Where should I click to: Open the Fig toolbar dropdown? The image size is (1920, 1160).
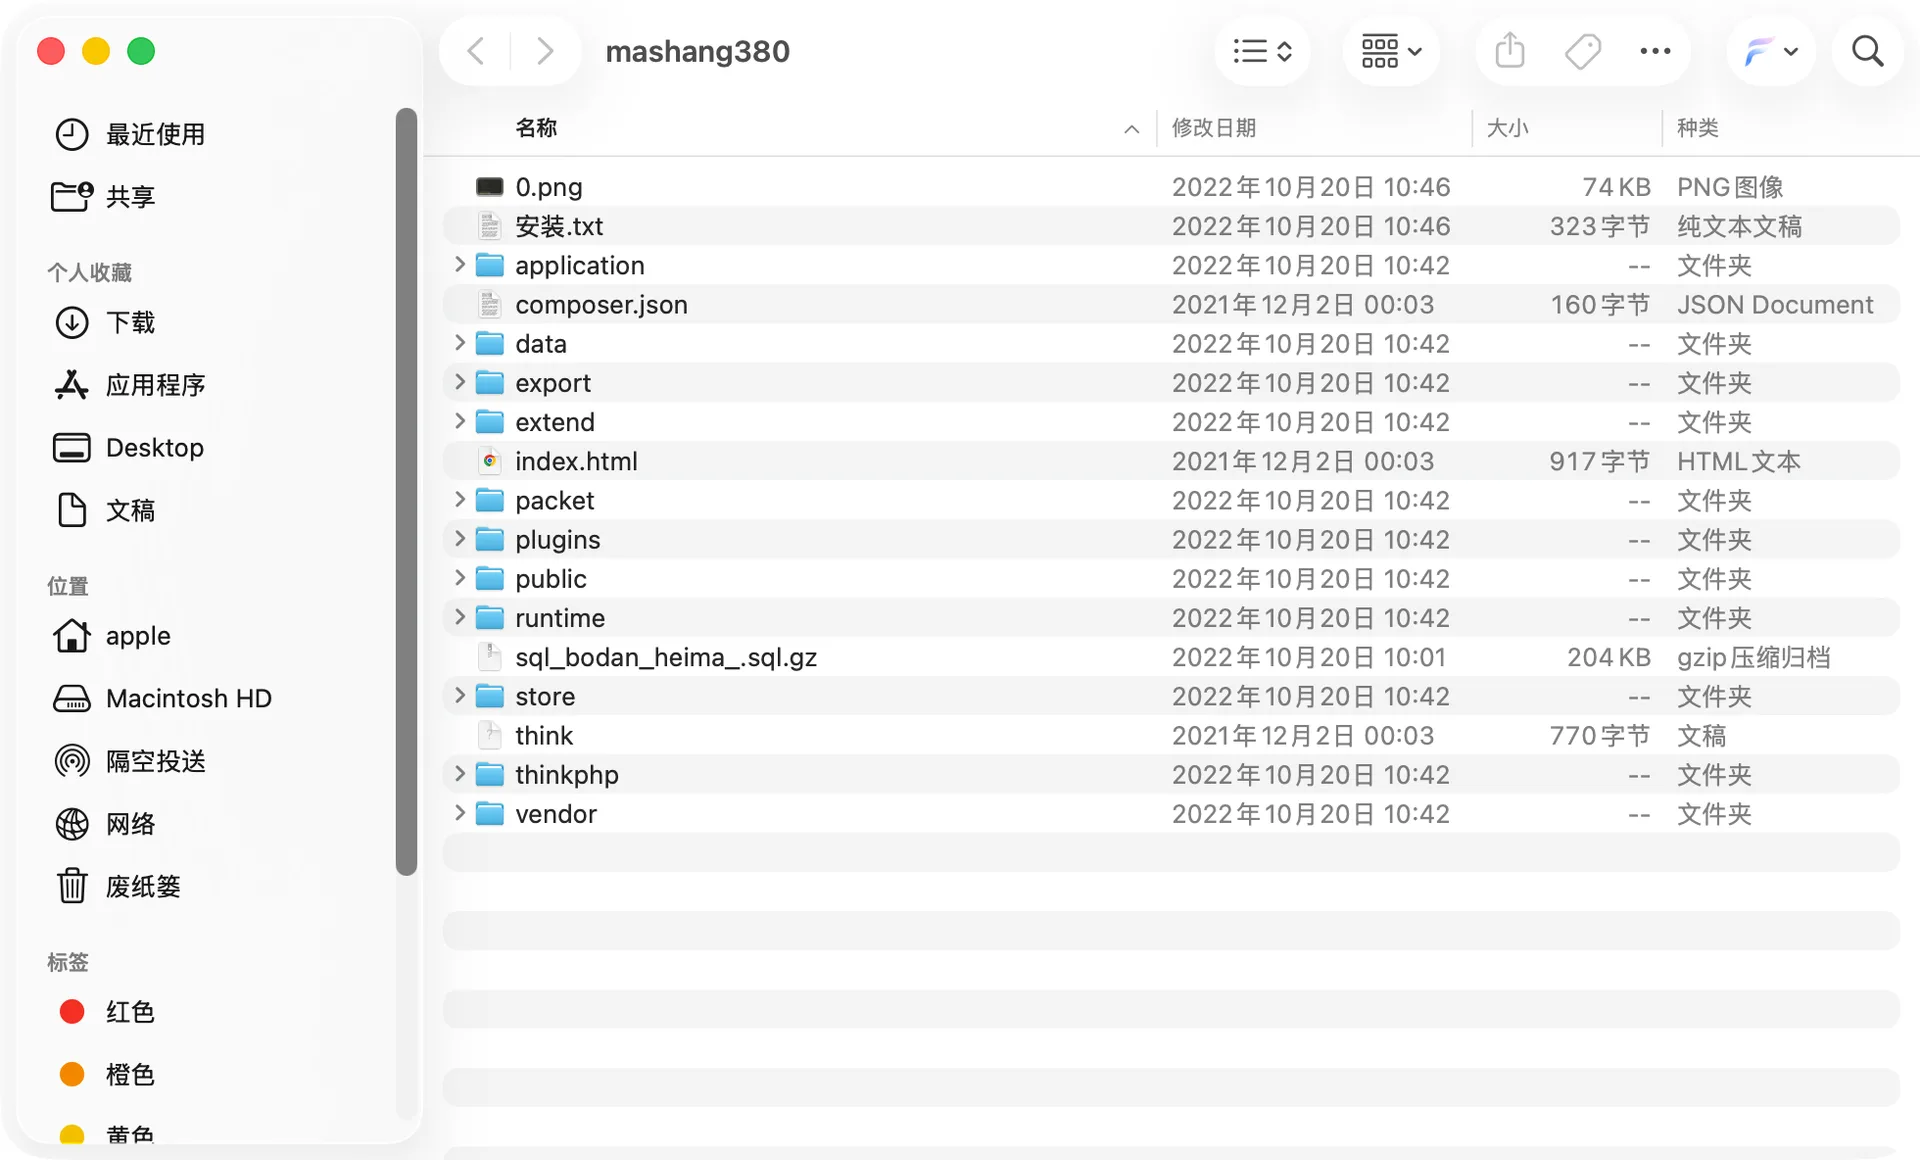point(1771,51)
